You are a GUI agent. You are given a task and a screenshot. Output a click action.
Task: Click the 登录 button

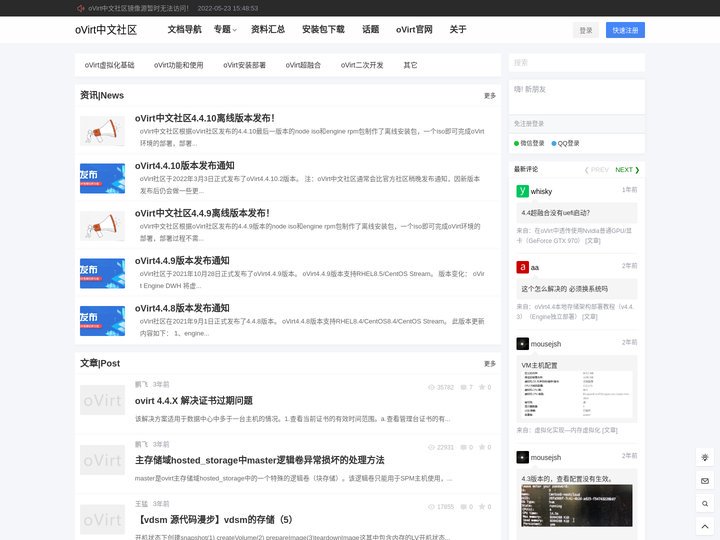point(585,30)
